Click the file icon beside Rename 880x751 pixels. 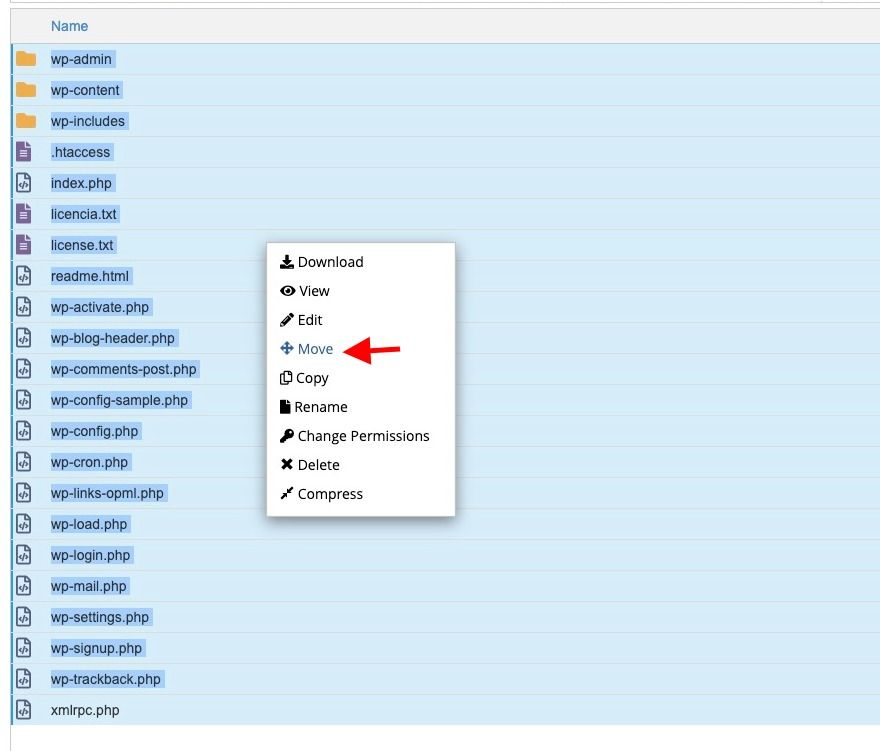(x=285, y=406)
